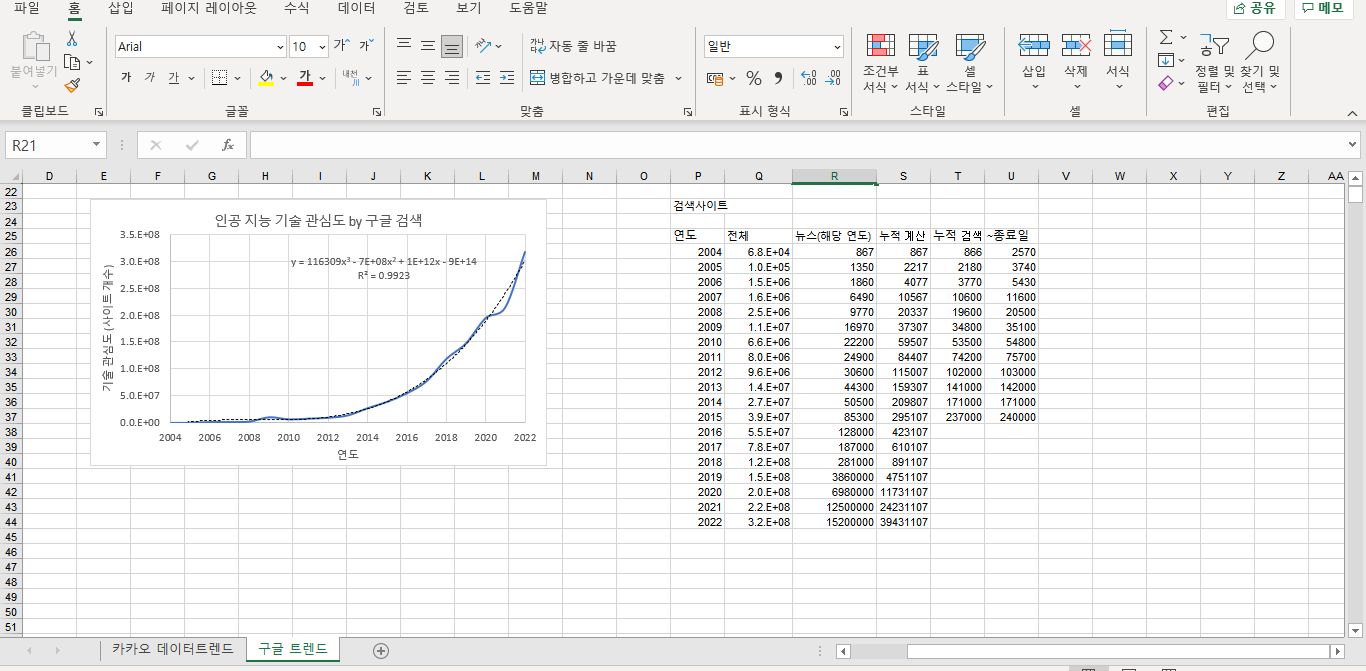Open the 수식 ribbon tab
1366x671 pixels.
pos(296,8)
